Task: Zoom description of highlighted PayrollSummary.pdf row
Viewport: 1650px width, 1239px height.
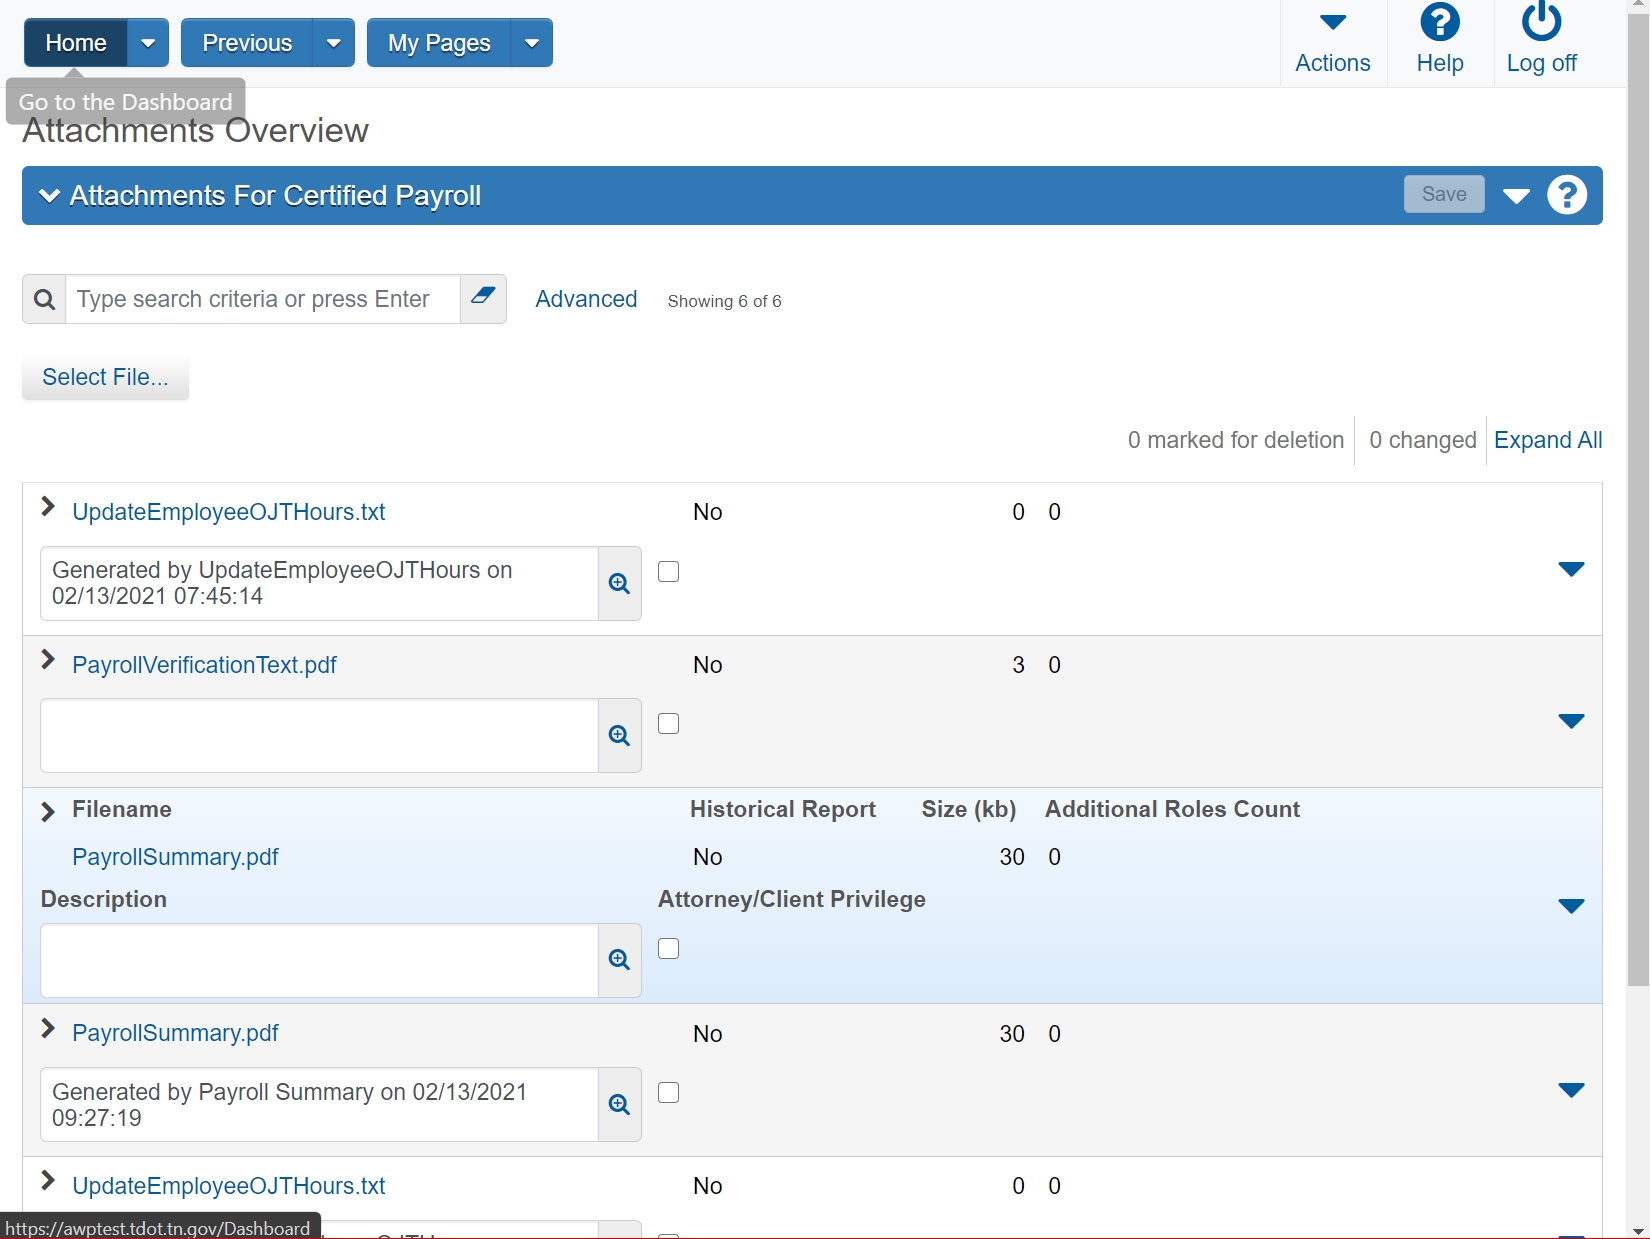Action: 620,960
